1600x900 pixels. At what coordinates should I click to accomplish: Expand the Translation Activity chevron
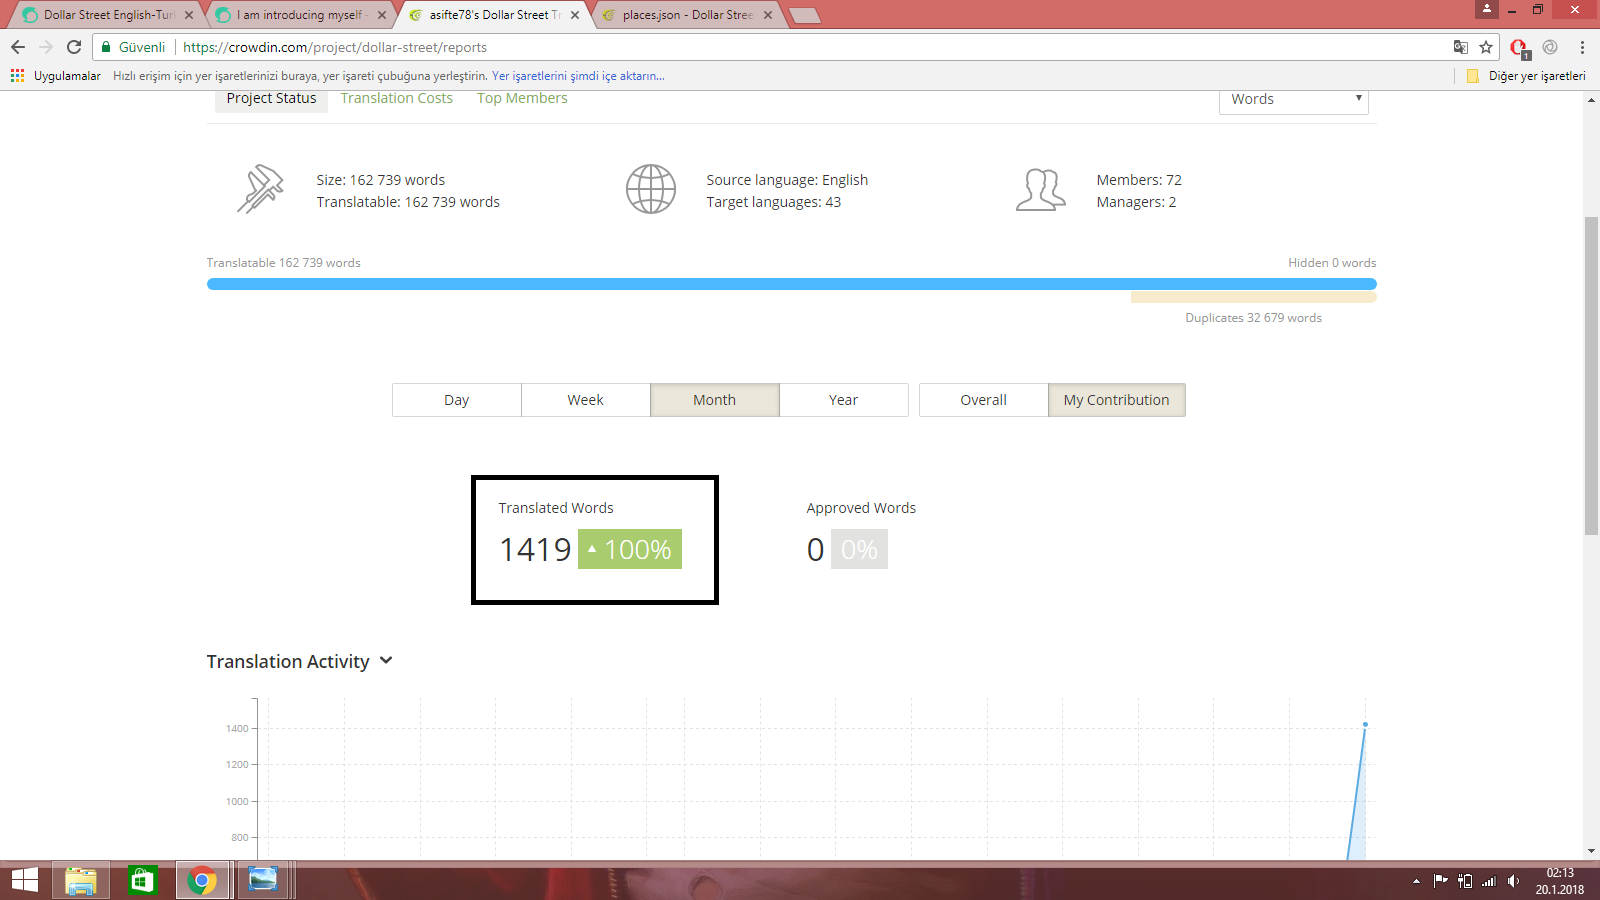[387, 661]
